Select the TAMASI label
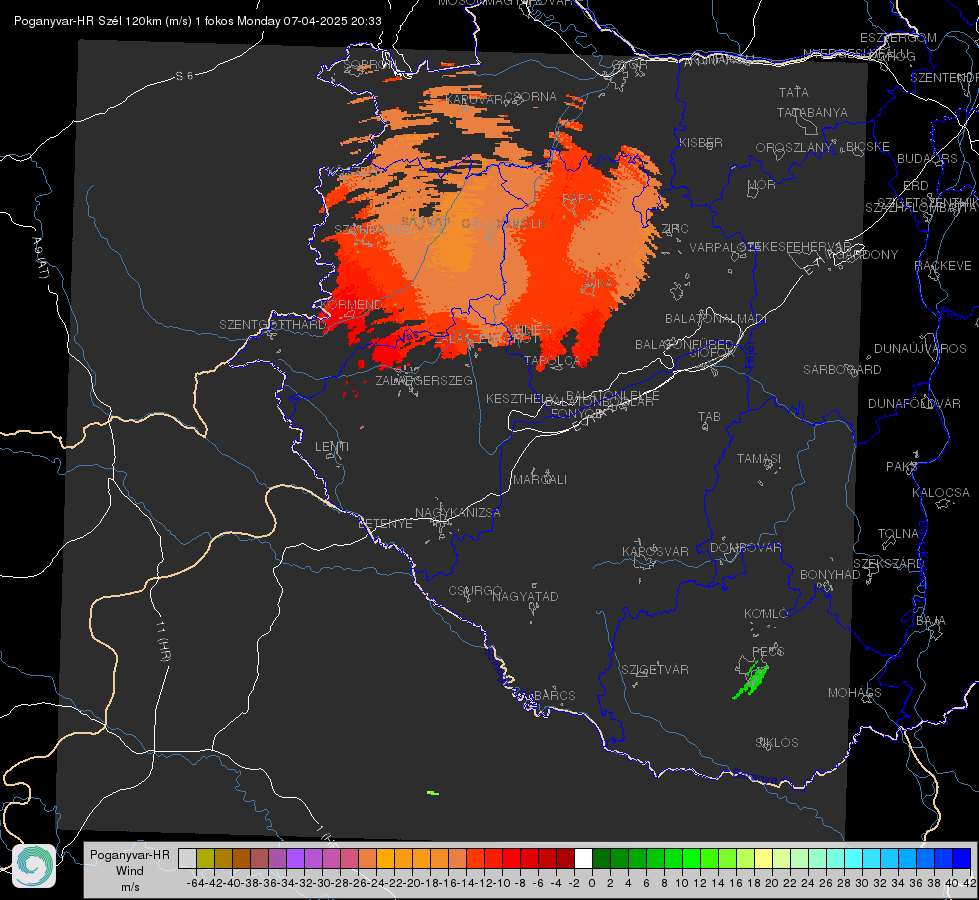 tap(759, 458)
